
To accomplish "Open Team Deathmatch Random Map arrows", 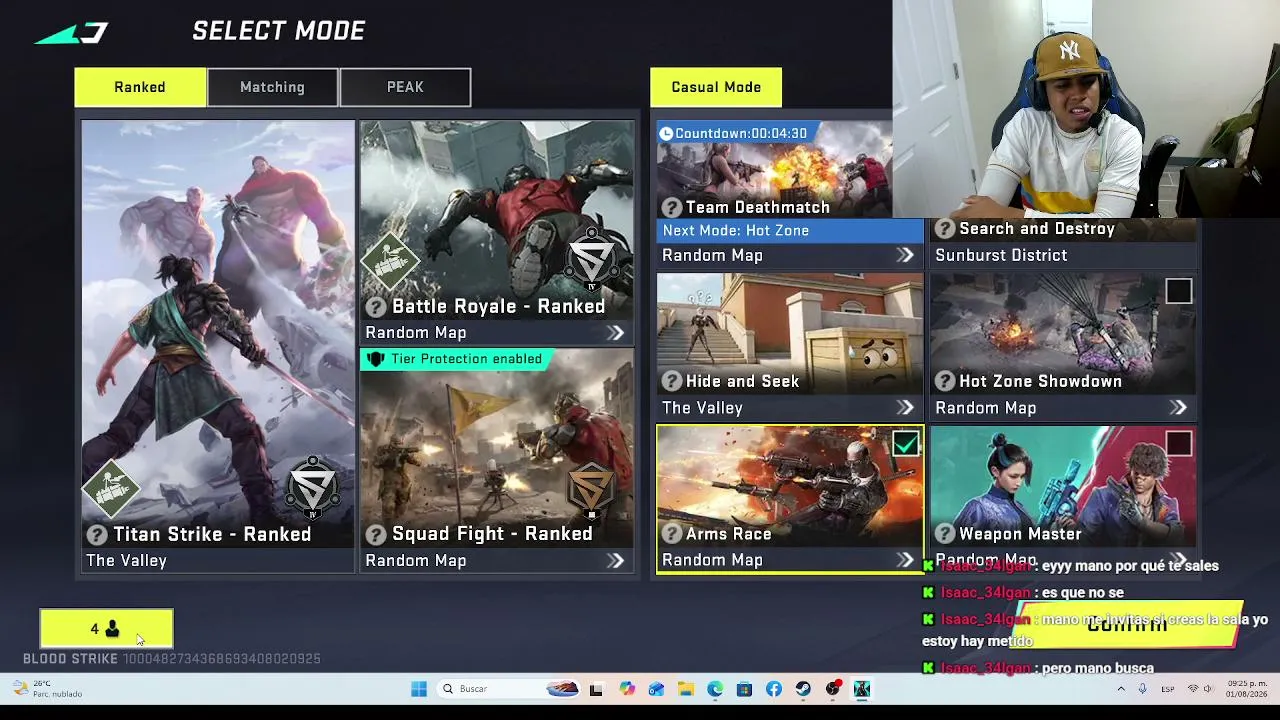I will coord(905,256).
